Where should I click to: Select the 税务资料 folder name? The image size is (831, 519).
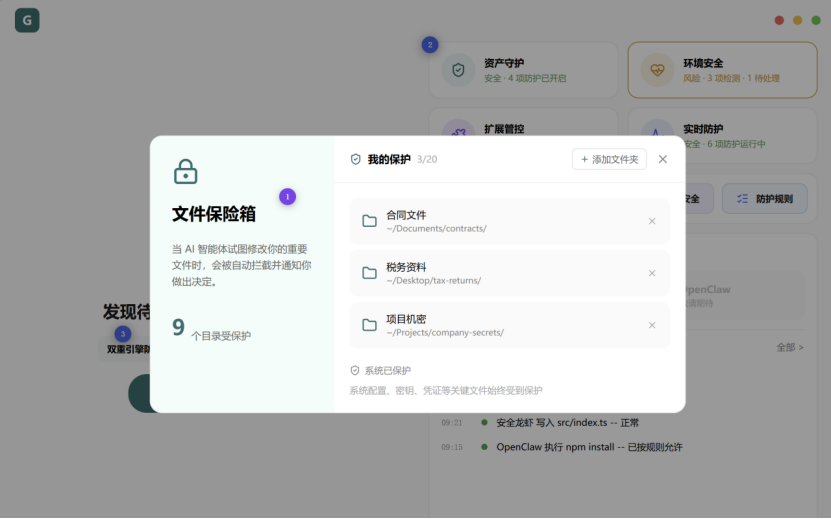click(406, 267)
